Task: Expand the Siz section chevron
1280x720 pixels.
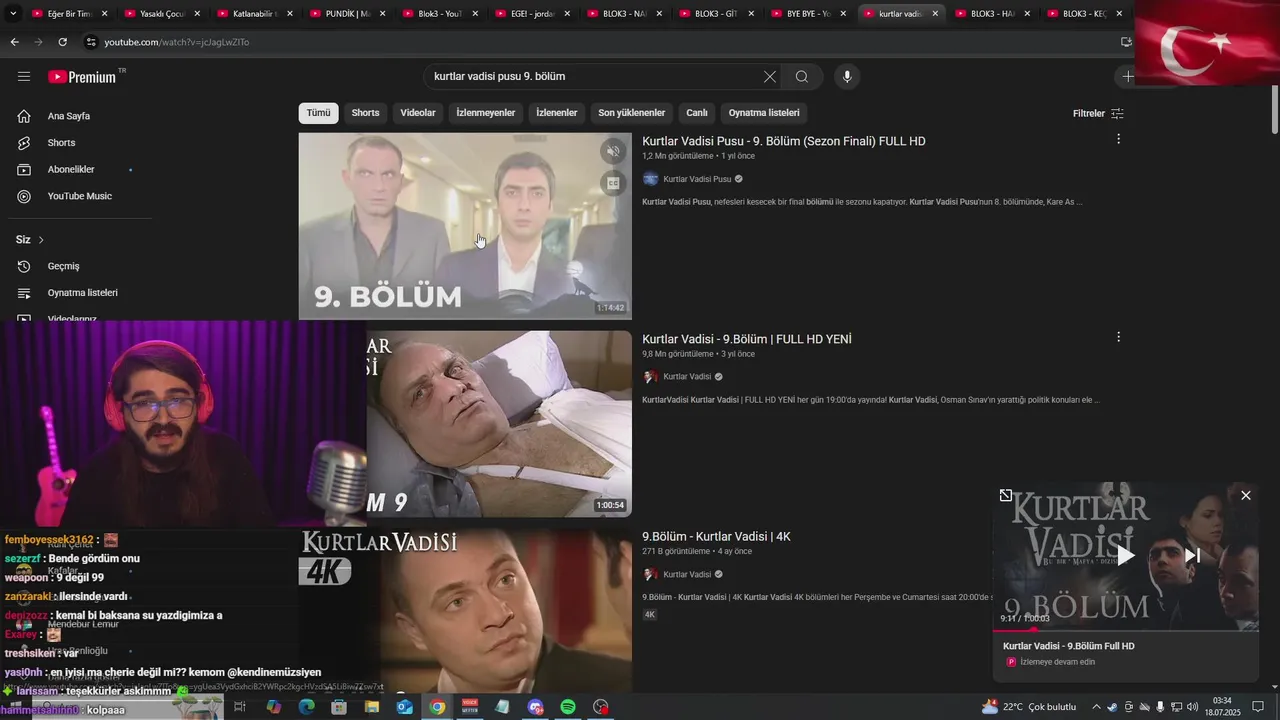Action: [x=41, y=240]
